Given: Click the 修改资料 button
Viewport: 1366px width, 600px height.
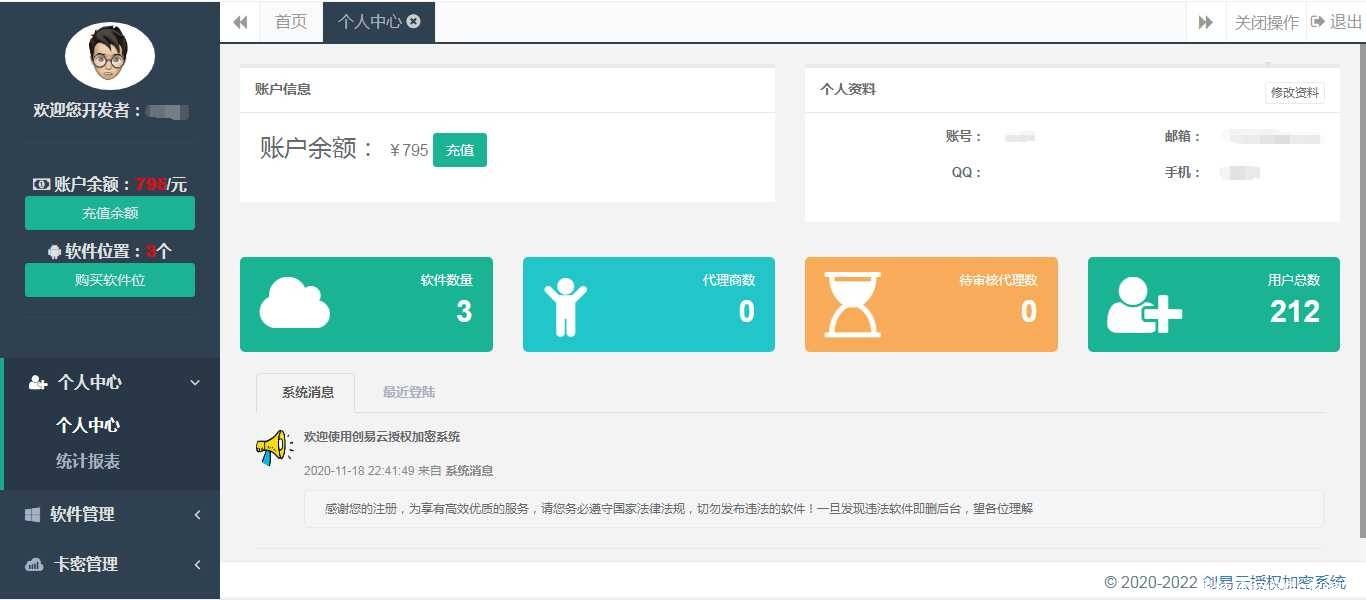Looking at the screenshot, I should pos(1295,93).
